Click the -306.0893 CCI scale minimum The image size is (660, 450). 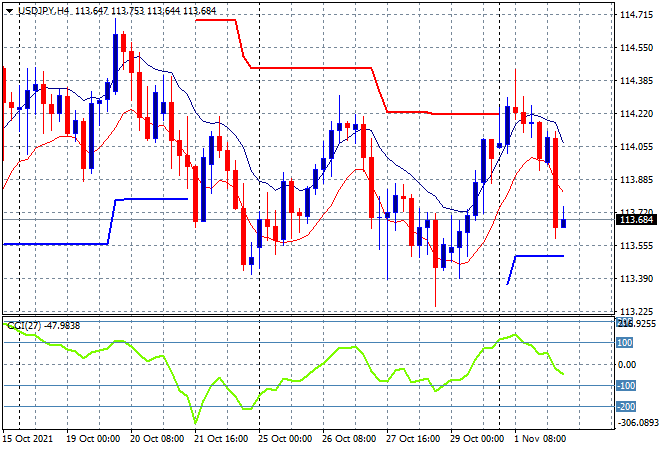pyautogui.click(x=638, y=422)
